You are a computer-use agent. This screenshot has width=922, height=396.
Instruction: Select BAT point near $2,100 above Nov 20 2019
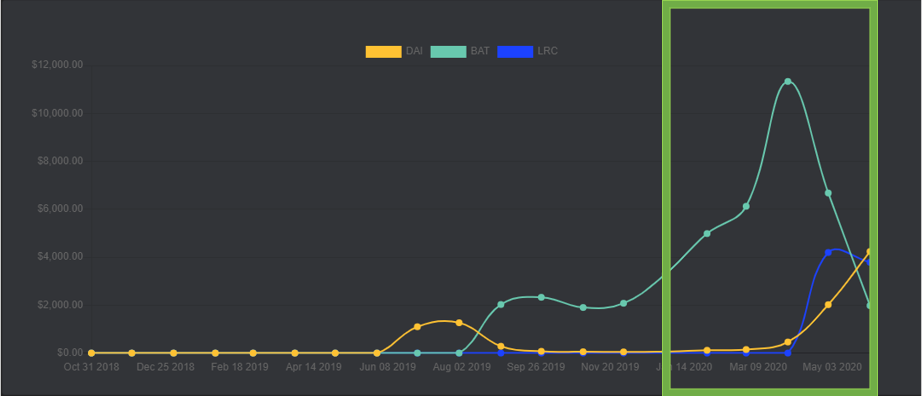pyautogui.click(x=623, y=303)
